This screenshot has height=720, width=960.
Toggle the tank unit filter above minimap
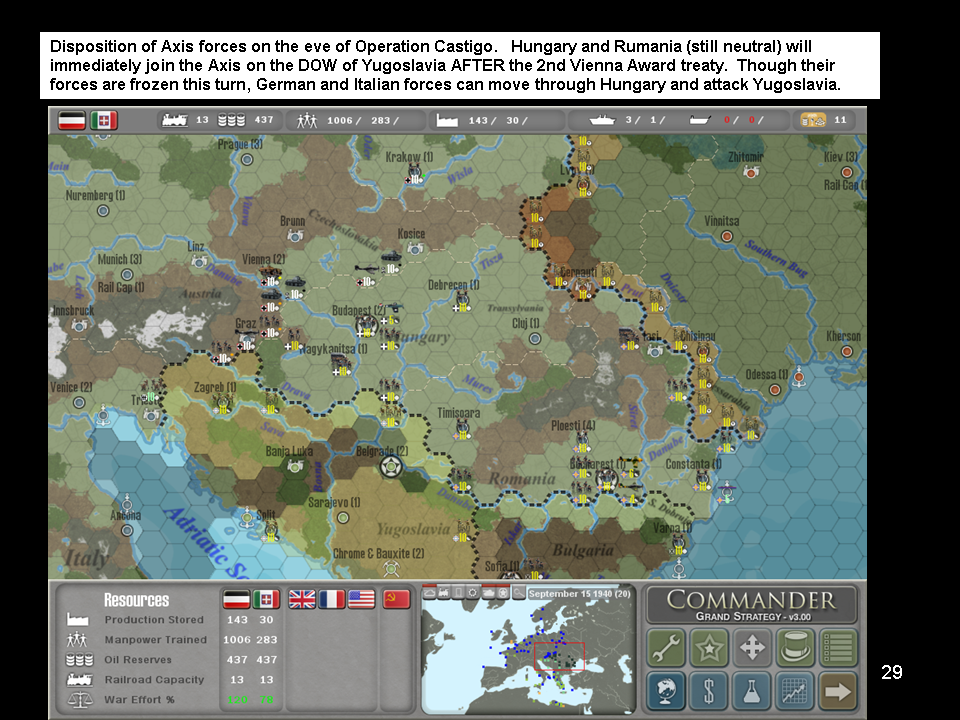488,593
